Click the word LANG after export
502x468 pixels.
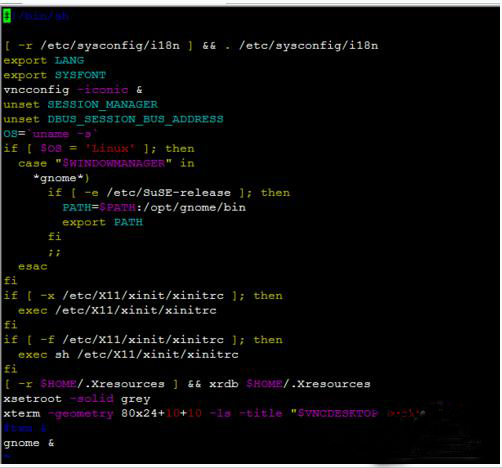coord(69,60)
